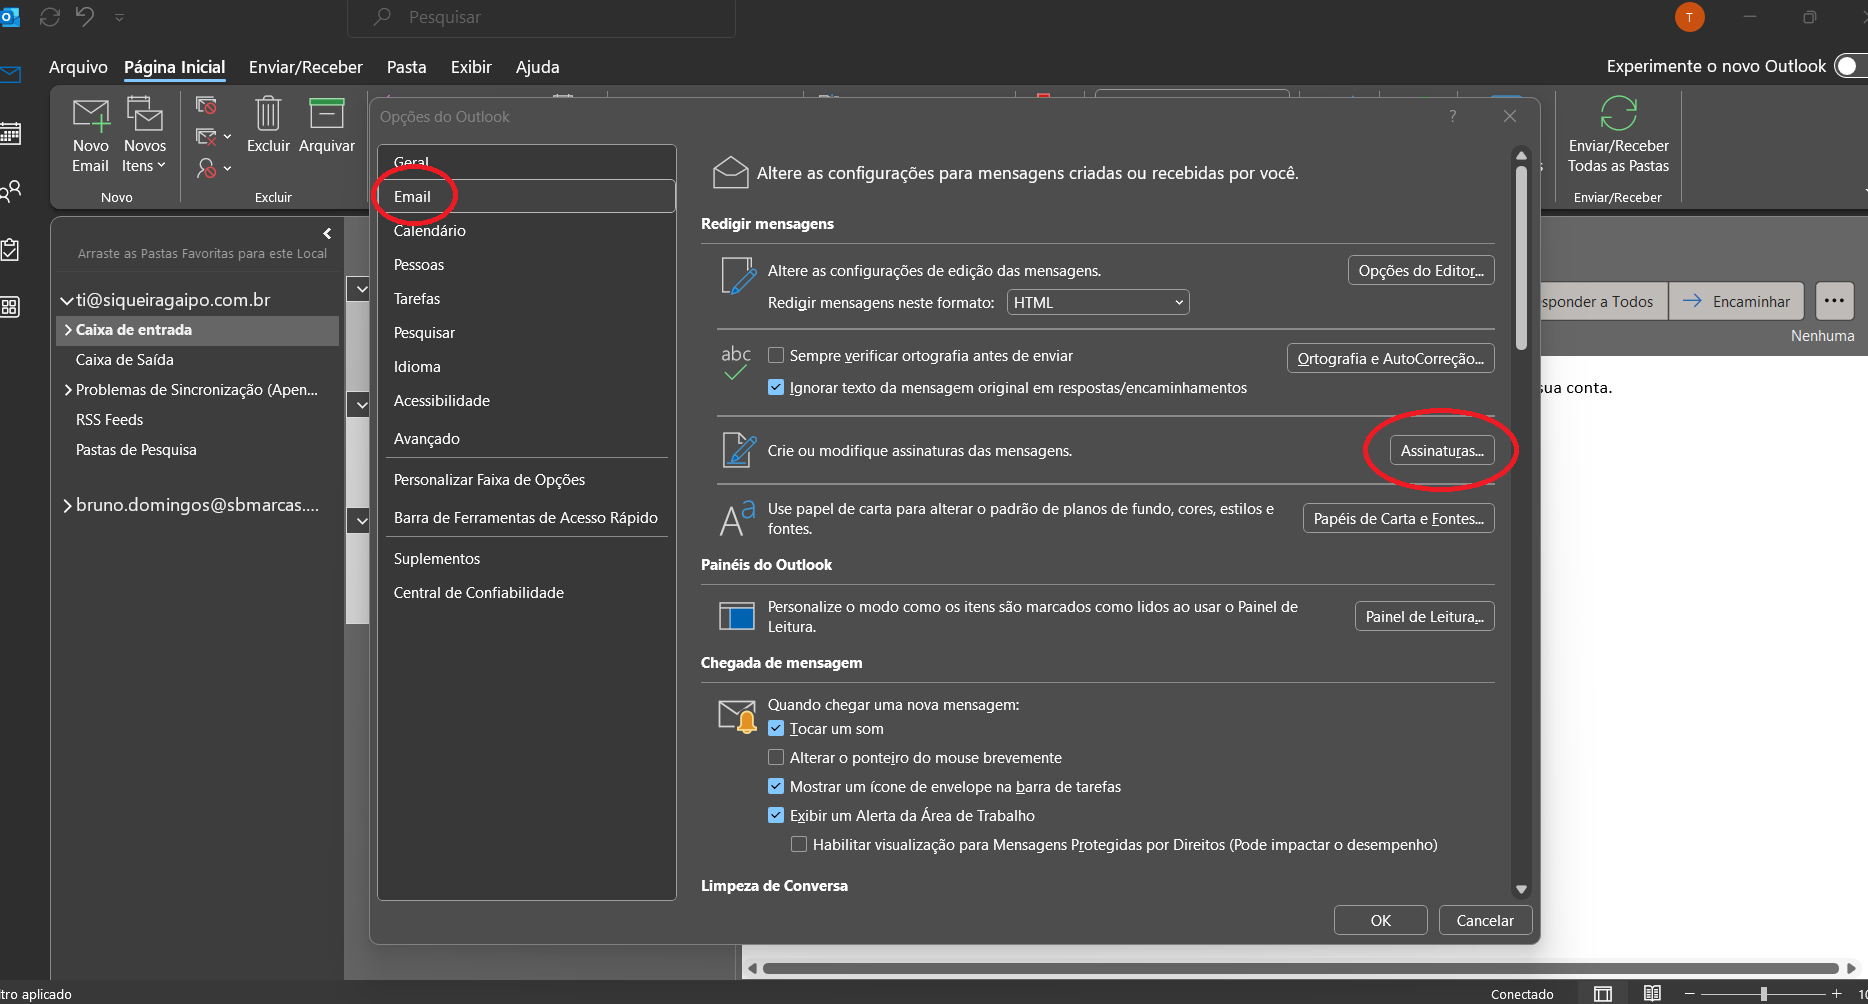Viewport: 1868px width, 1004px height.
Task: Click the Excluir trash can icon
Action: pos(268,114)
